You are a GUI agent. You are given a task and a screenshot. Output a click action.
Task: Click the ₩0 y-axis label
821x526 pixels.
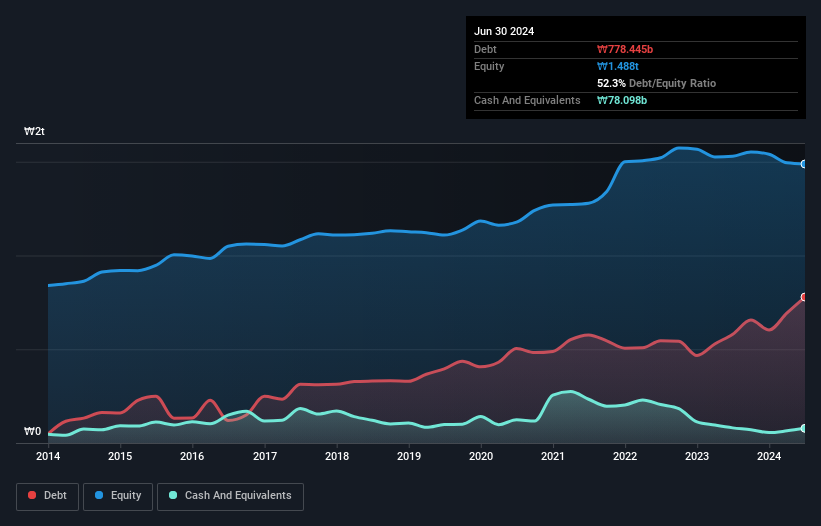click(32, 431)
